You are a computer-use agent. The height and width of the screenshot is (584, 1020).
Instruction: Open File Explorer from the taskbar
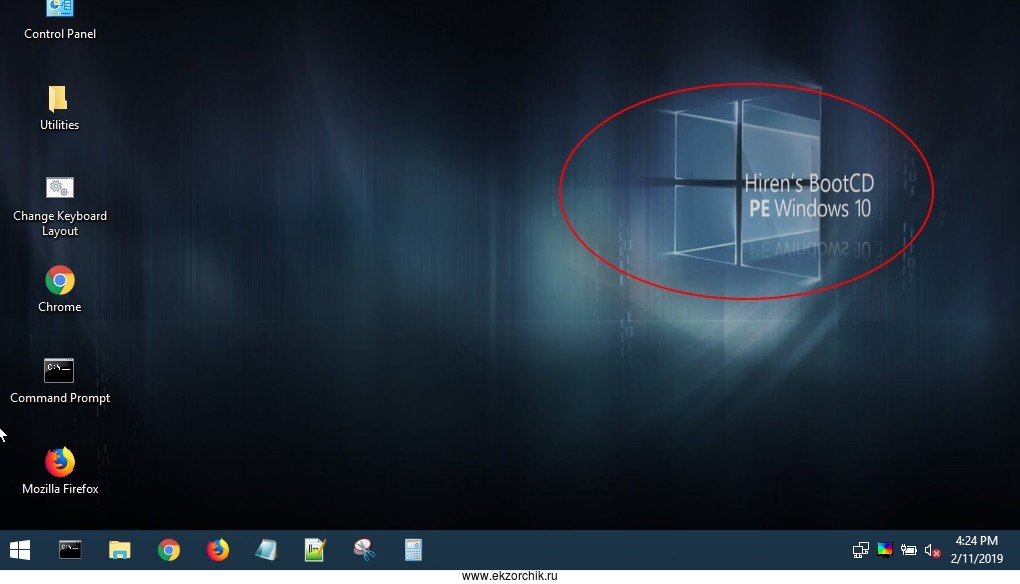(x=119, y=550)
